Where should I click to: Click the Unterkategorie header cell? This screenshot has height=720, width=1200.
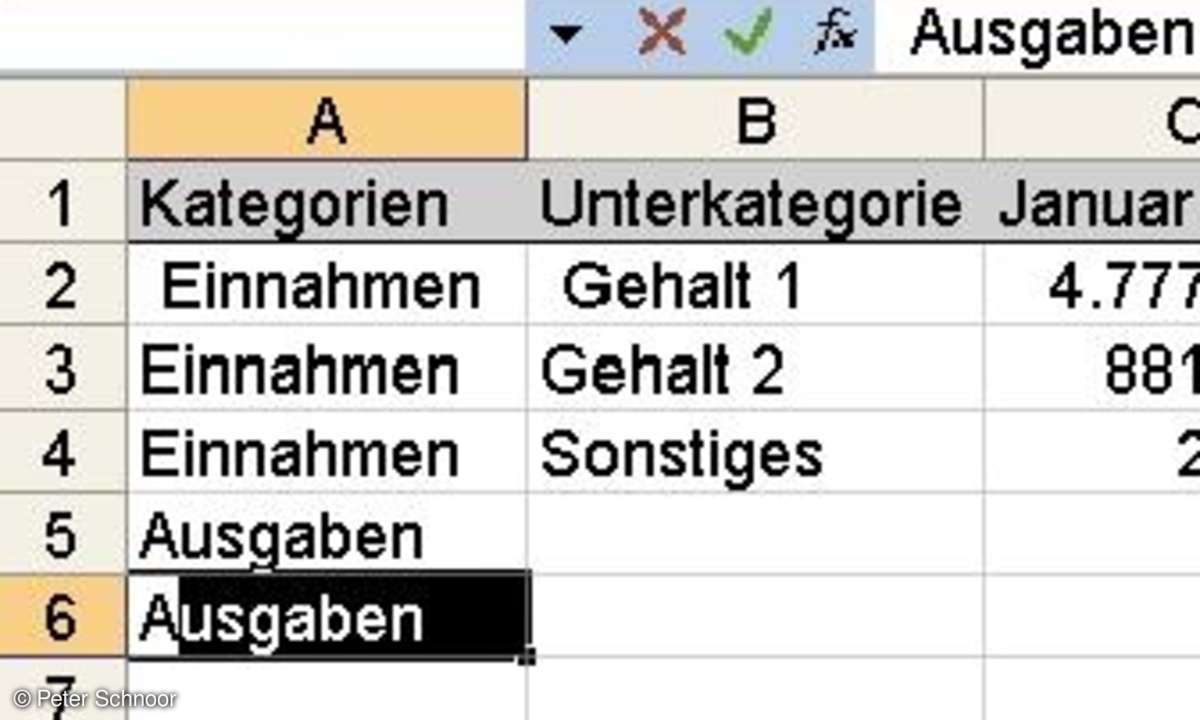tap(755, 204)
